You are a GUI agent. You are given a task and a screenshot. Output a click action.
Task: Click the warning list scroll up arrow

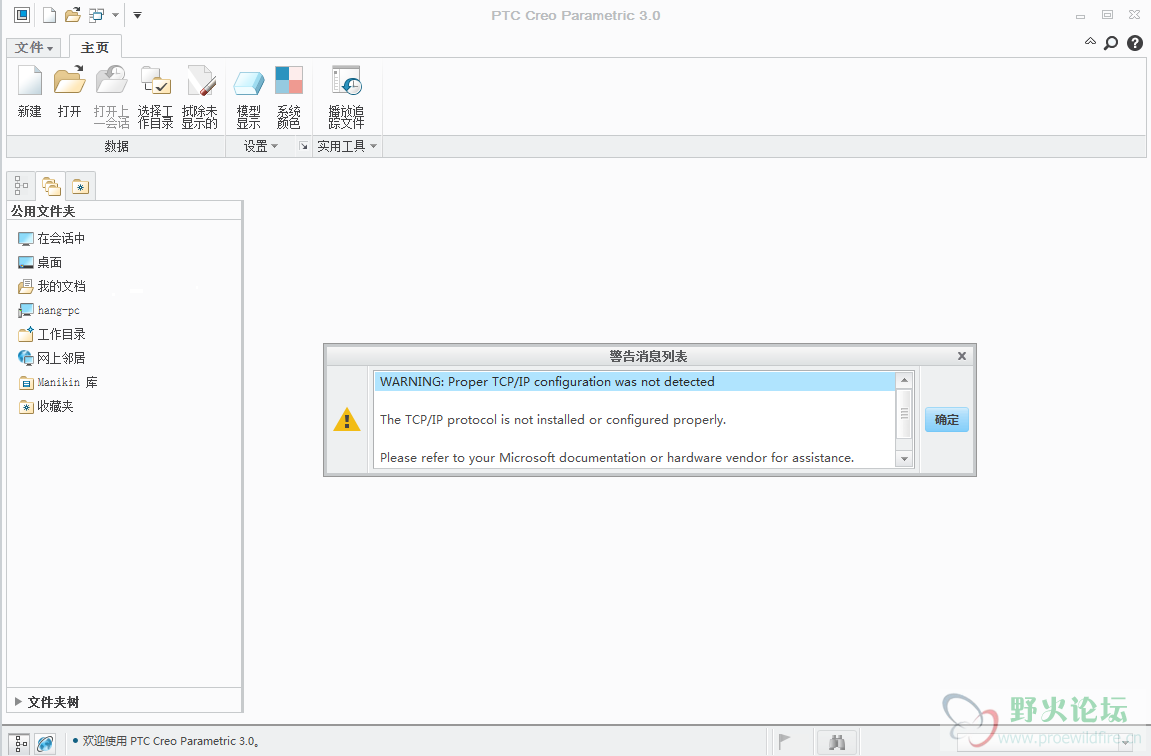pyautogui.click(x=904, y=380)
